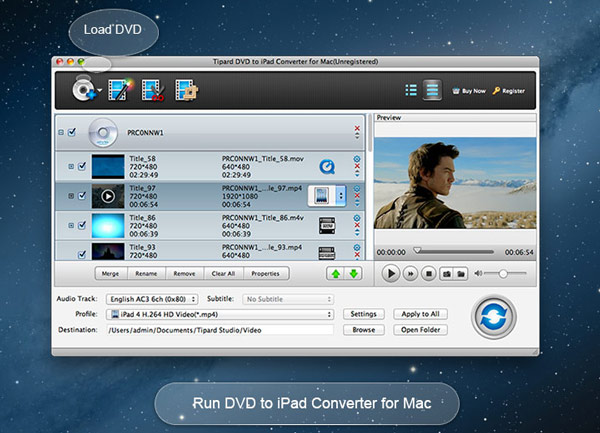Click the Load DVD disc icon
Screen dimensions: 600x433
tap(79, 92)
